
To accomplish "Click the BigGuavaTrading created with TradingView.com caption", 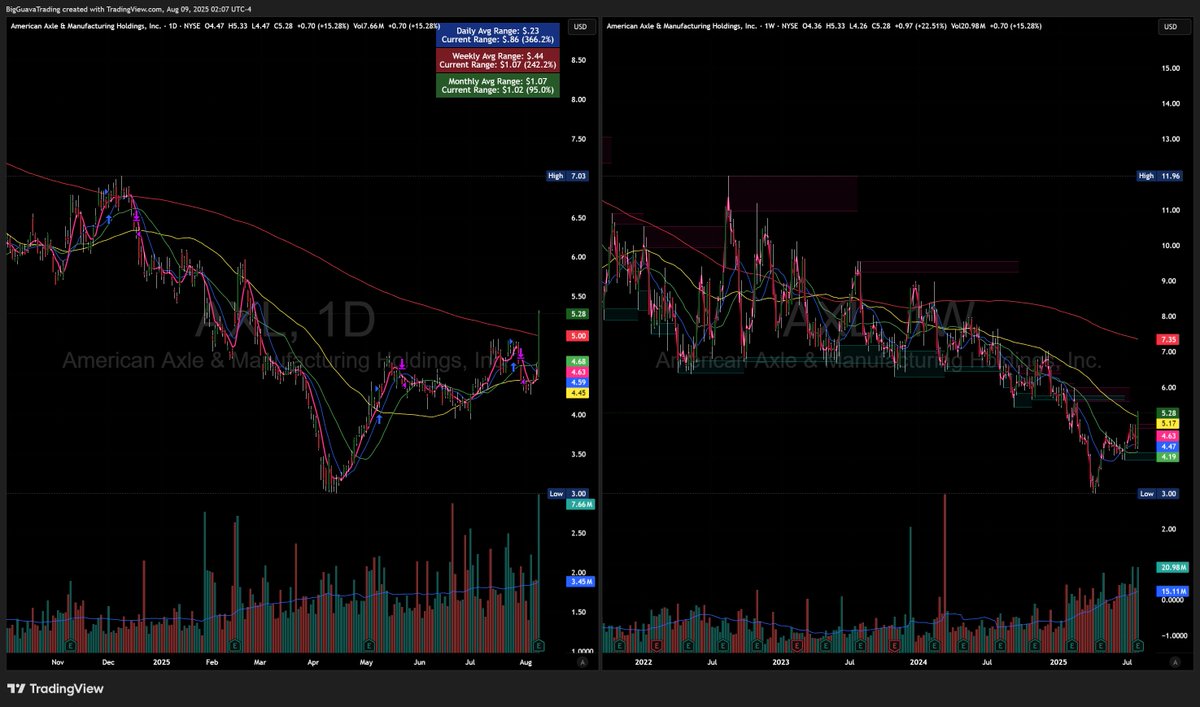I will [130, 8].
